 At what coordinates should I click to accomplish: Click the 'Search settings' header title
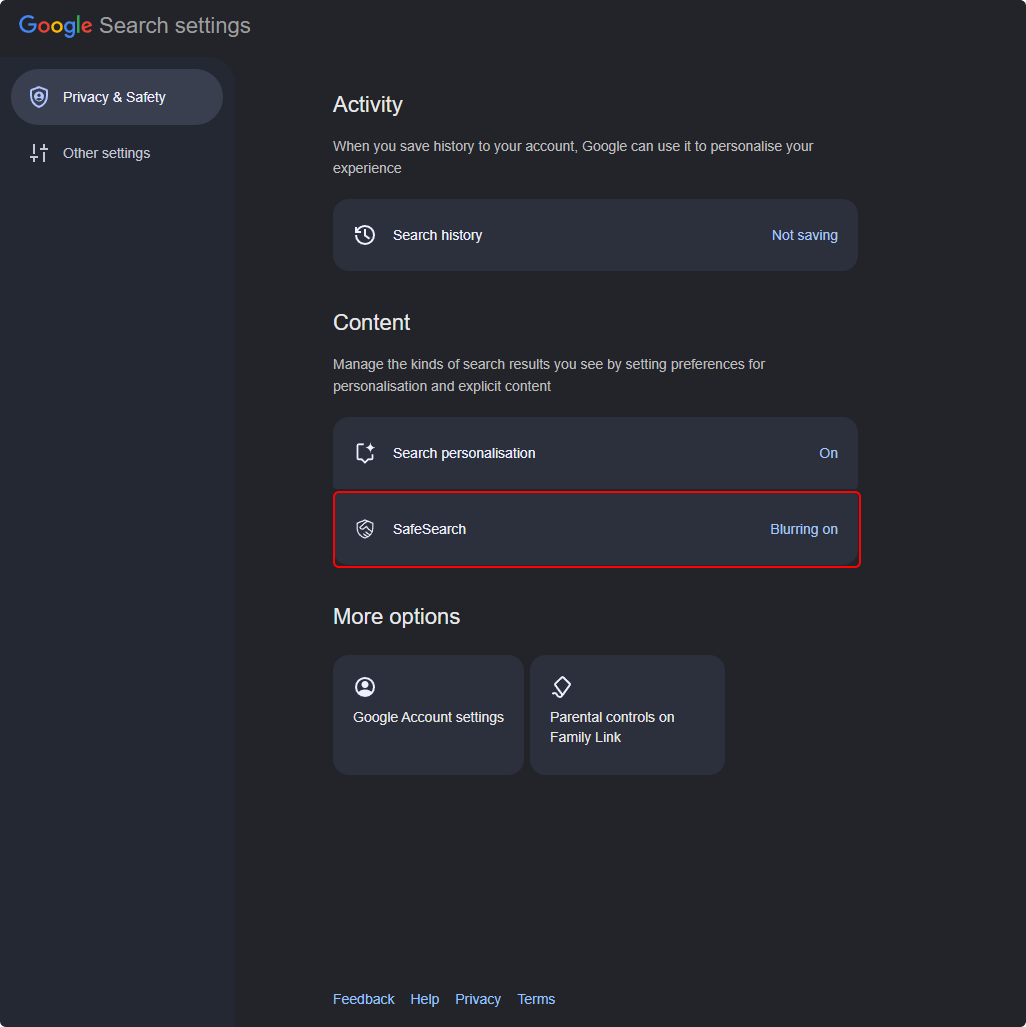click(x=175, y=26)
